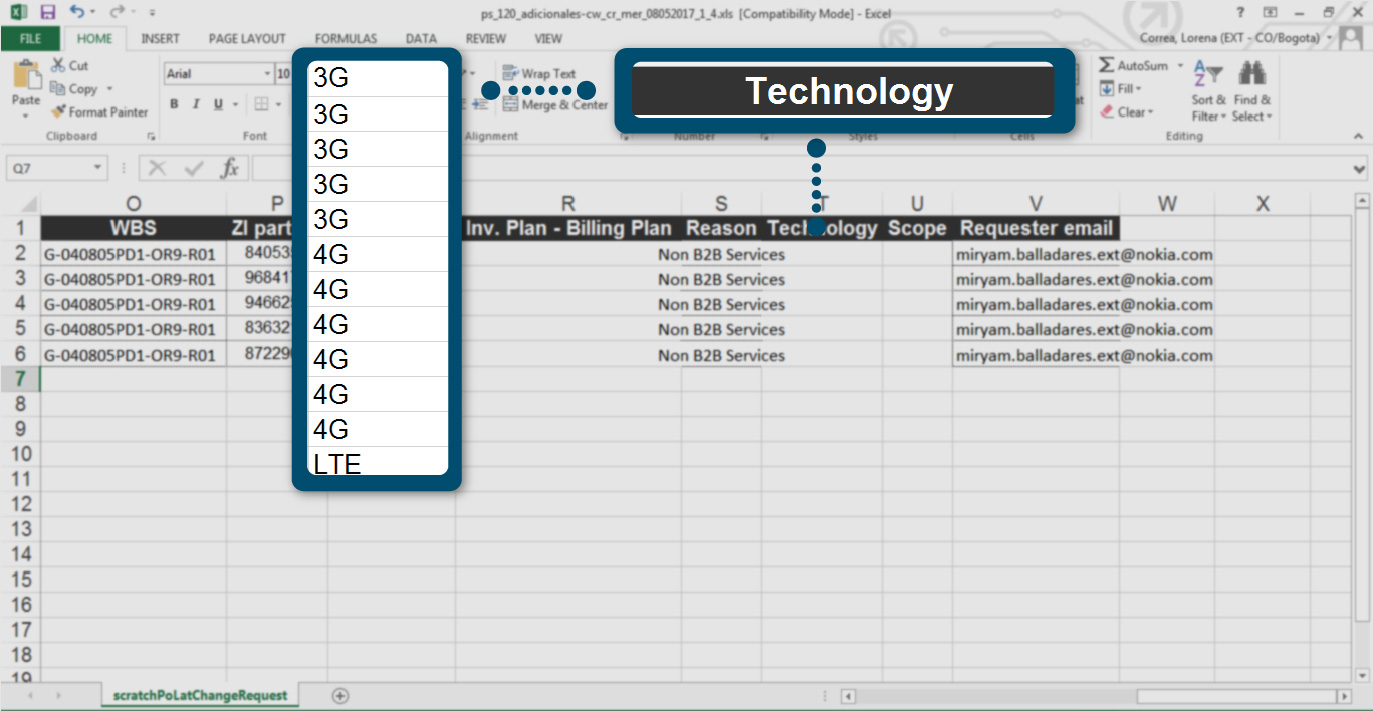This screenshot has width=1373, height=711.
Task: Open the FILE tab
Action: click(x=30, y=39)
